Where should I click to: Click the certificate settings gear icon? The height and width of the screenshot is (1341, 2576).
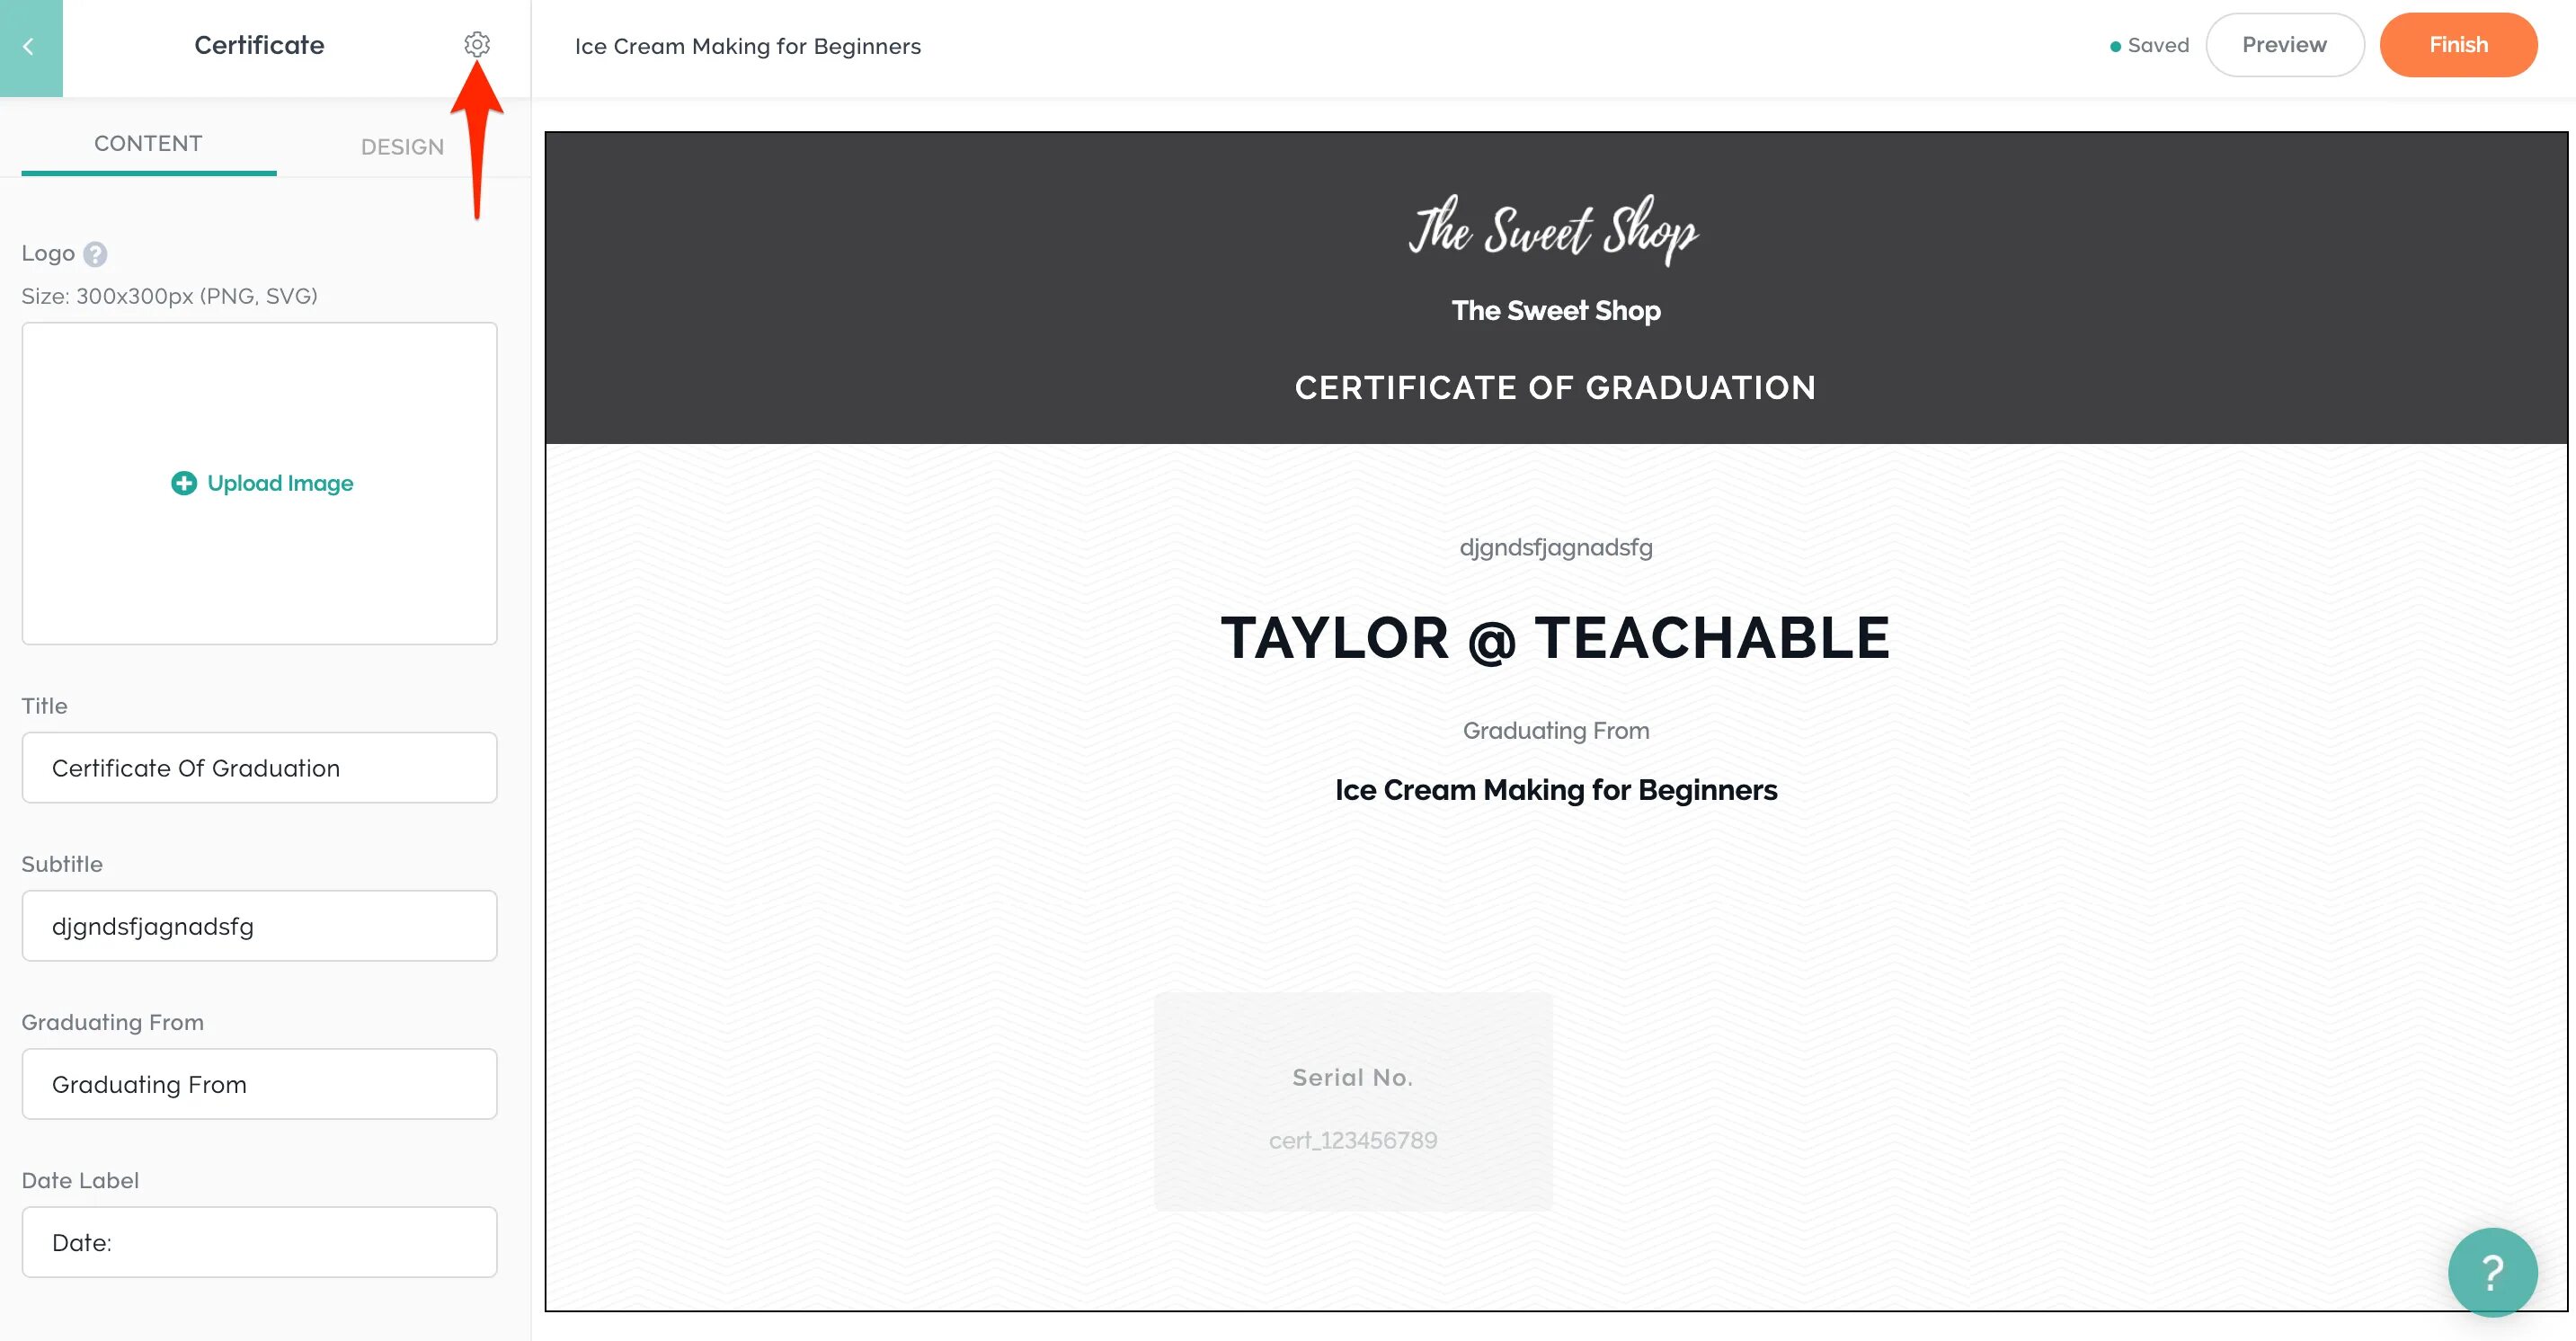(475, 44)
